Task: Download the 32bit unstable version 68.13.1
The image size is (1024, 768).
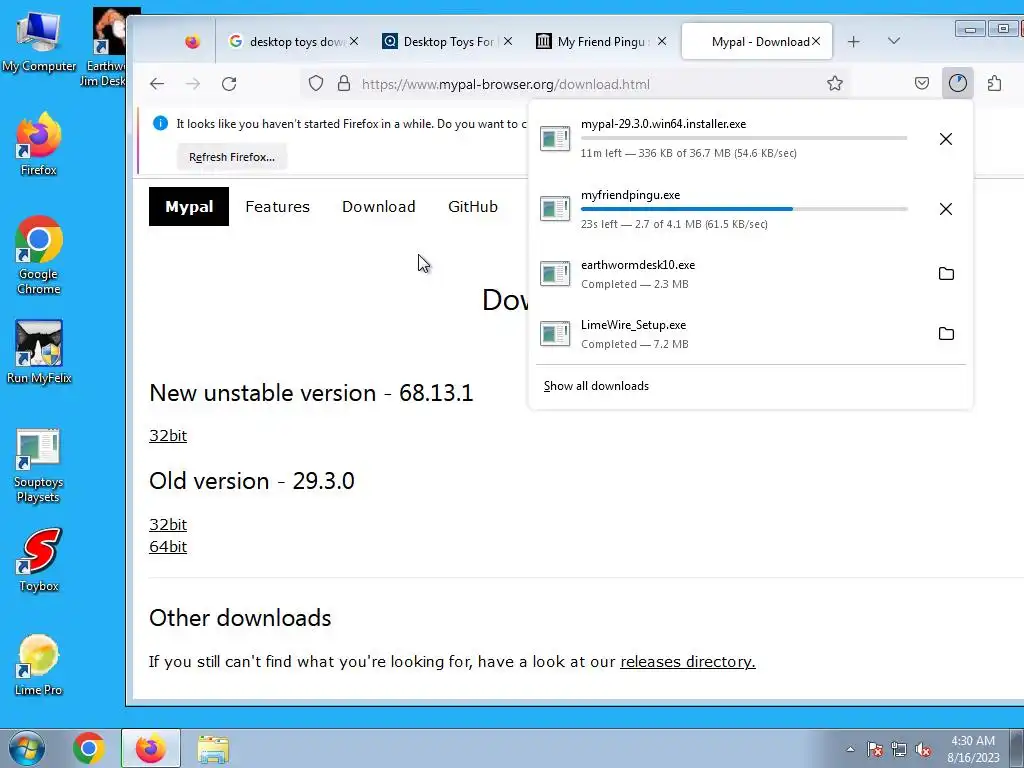Action: (x=168, y=436)
